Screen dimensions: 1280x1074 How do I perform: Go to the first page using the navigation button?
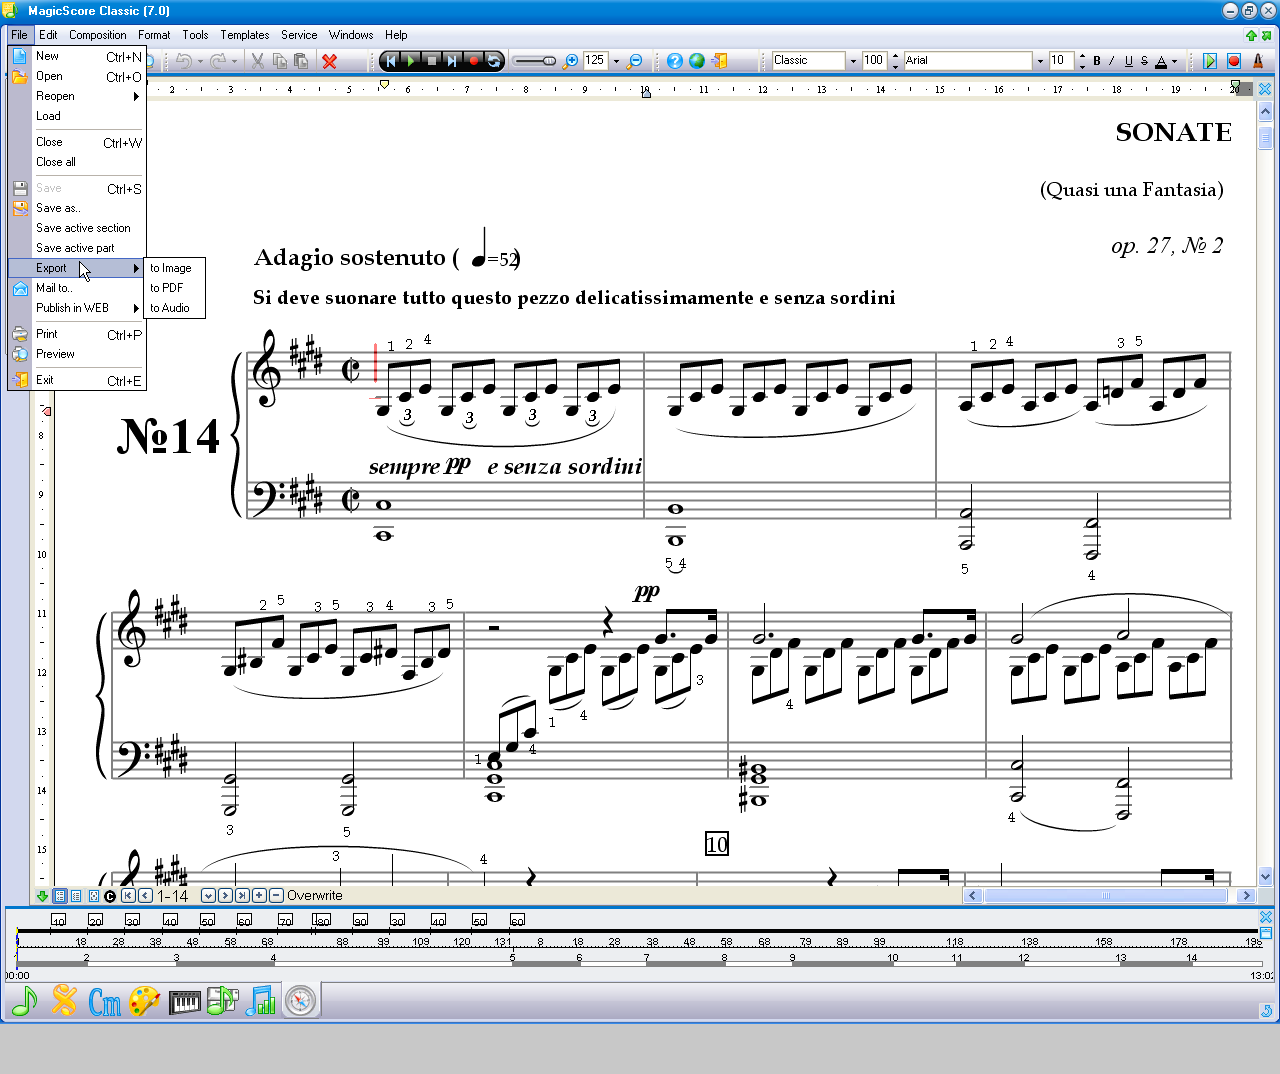128,896
